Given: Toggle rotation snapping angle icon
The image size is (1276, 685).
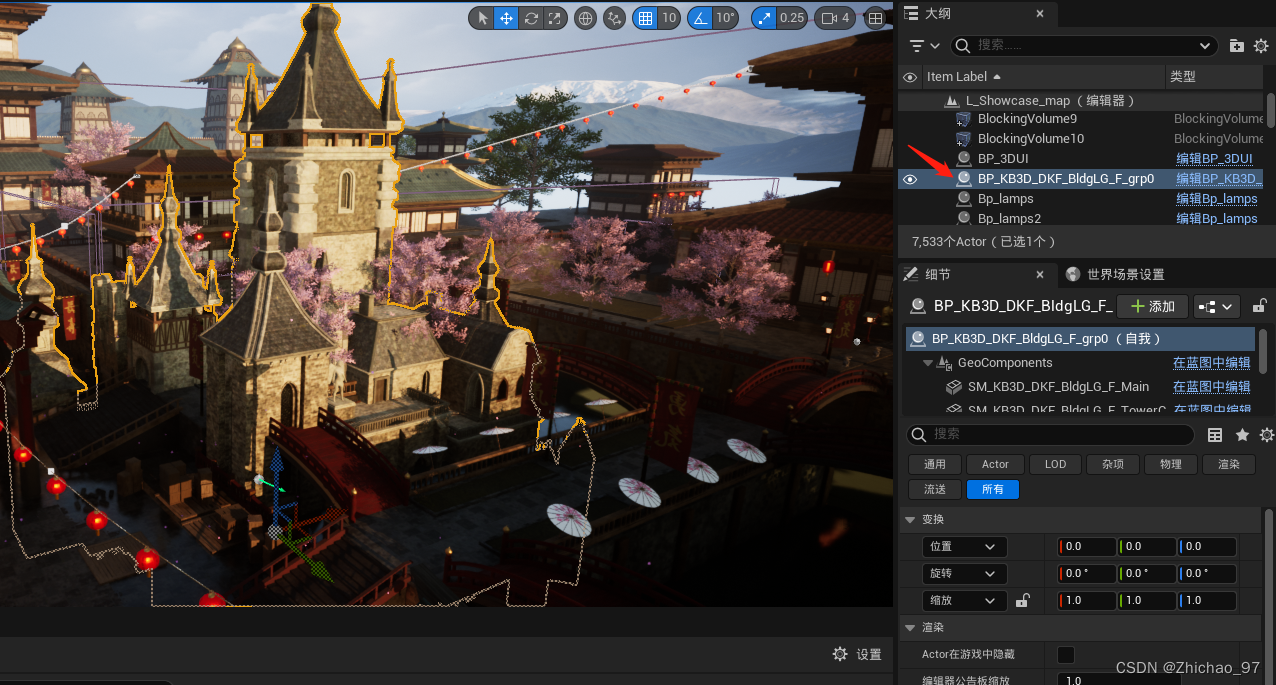Looking at the screenshot, I should tap(700, 18).
